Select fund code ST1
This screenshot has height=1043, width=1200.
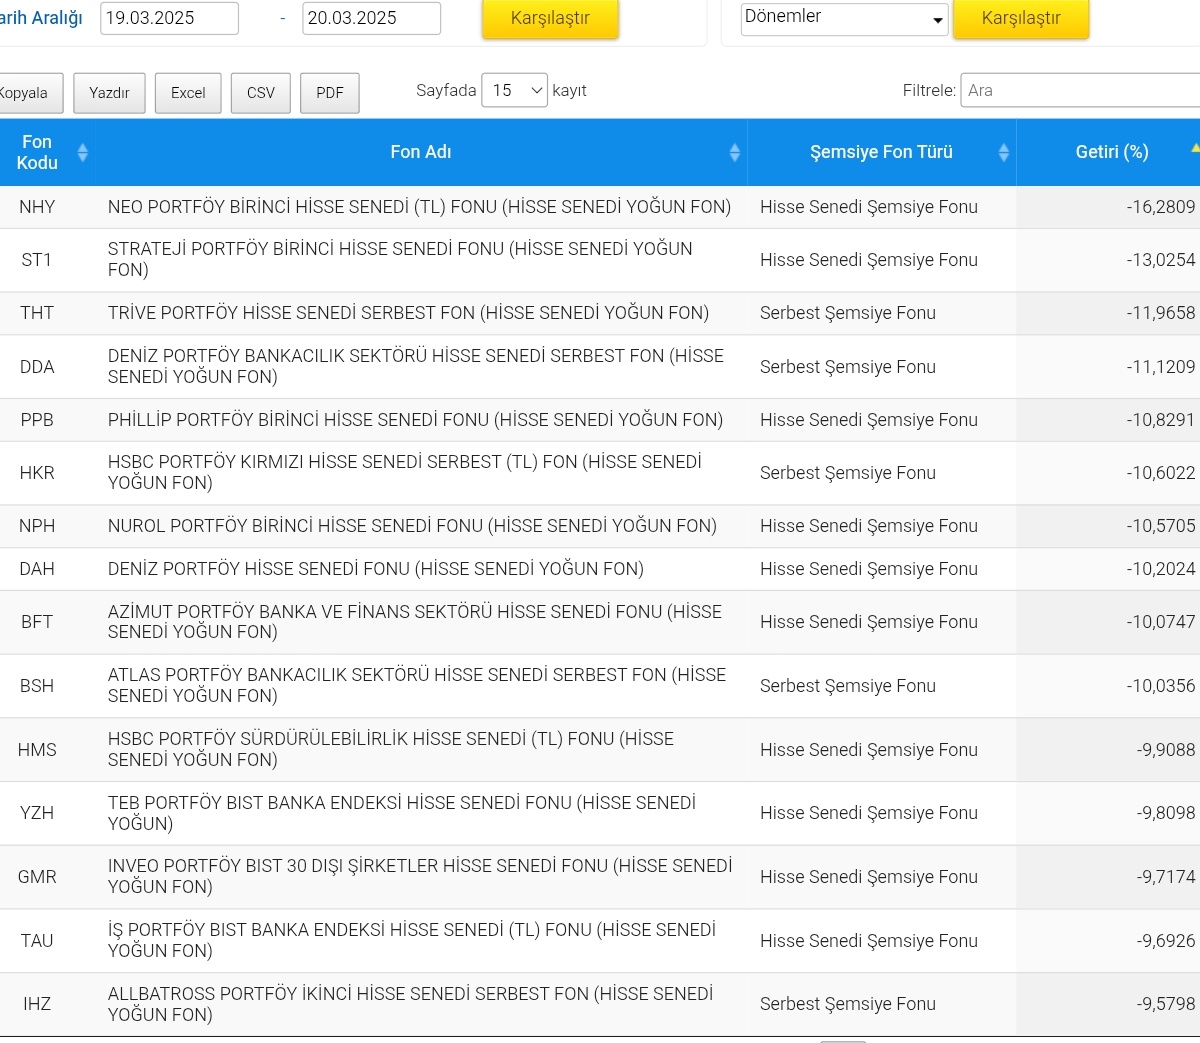[x=37, y=260]
